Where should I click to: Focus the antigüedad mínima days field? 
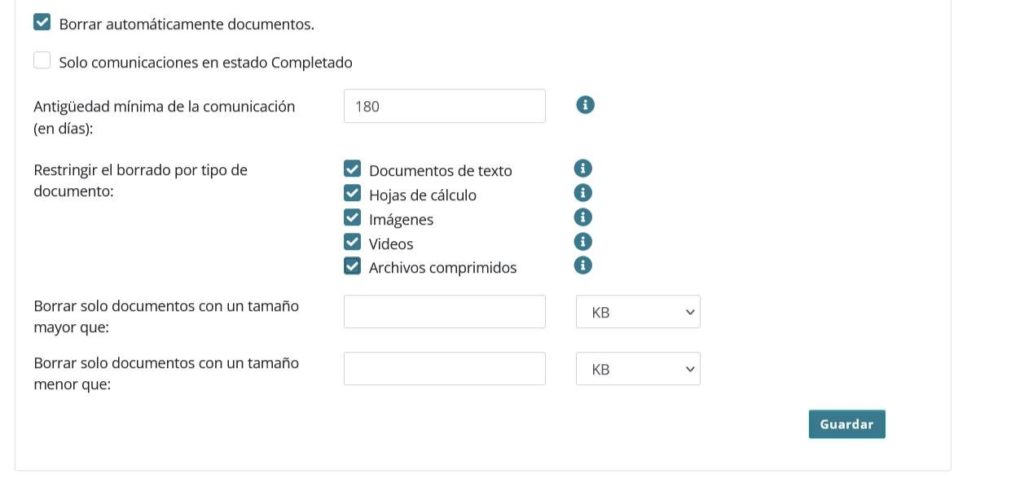click(x=444, y=106)
